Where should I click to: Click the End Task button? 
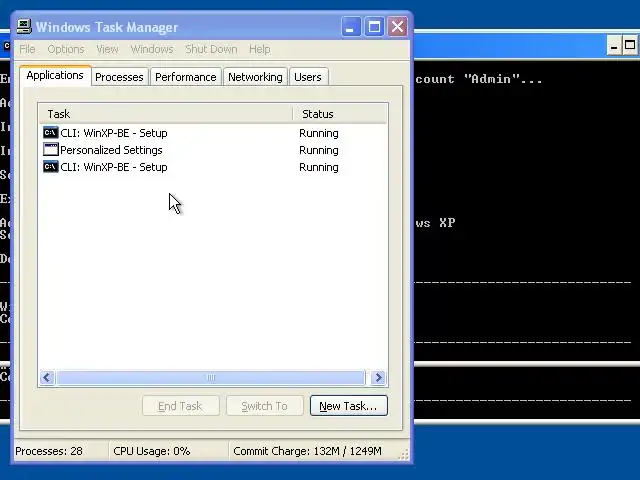[x=180, y=406]
